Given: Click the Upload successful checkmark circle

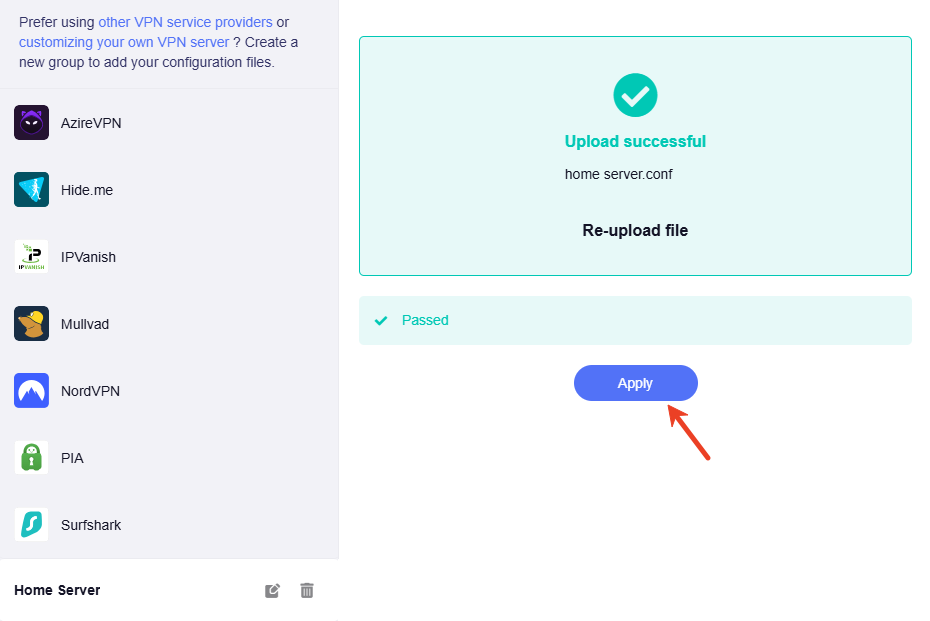Looking at the screenshot, I should tap(635, 95).
